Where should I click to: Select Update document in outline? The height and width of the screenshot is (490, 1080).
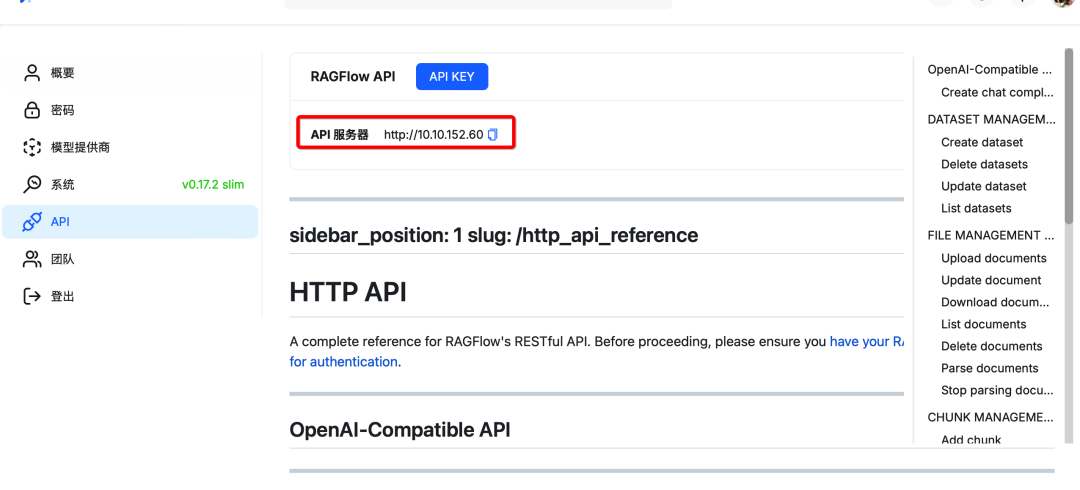tap(991, 280)
